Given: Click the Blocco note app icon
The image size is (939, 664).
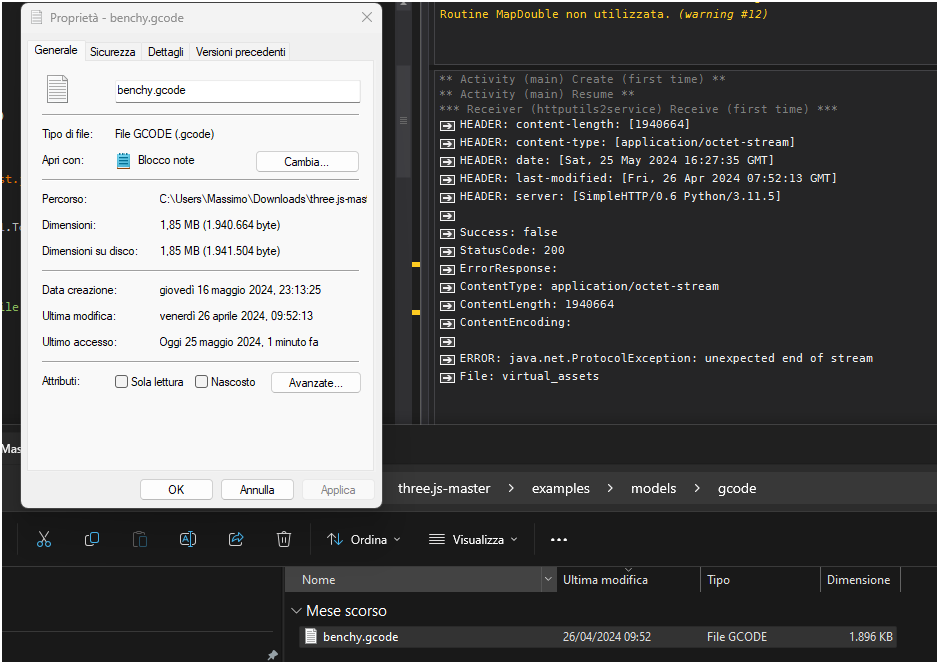Looking at the screenshot, I should point(124,160).
